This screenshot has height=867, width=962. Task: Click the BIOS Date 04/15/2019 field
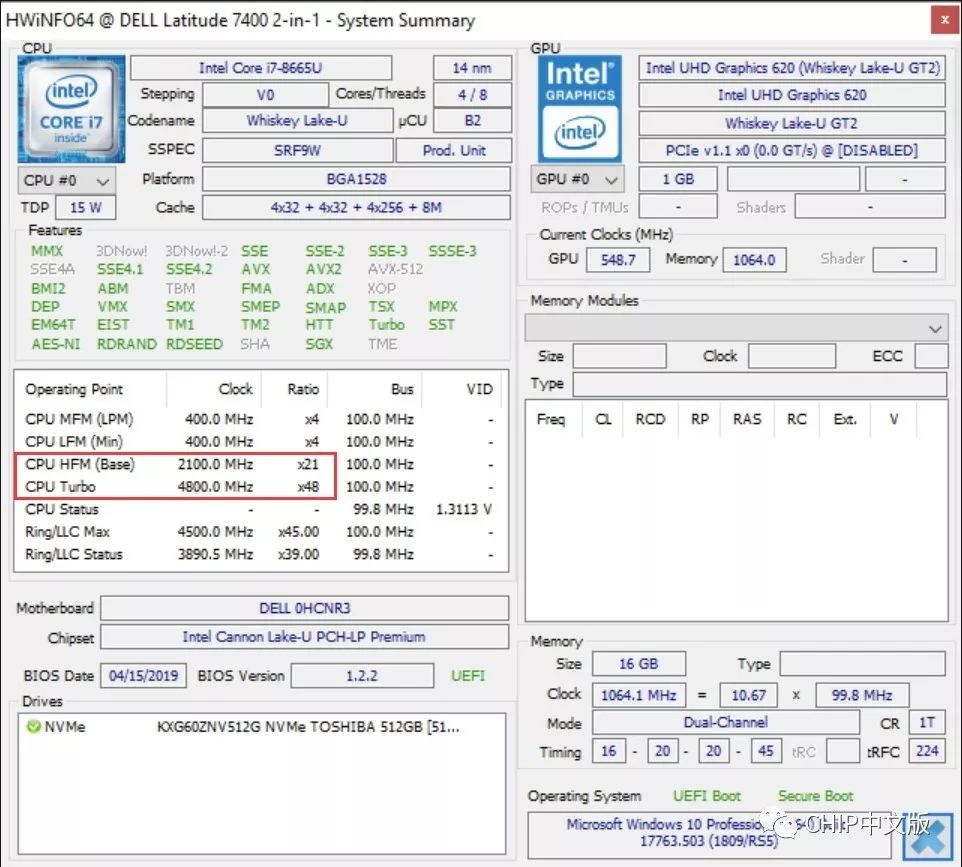144,676
